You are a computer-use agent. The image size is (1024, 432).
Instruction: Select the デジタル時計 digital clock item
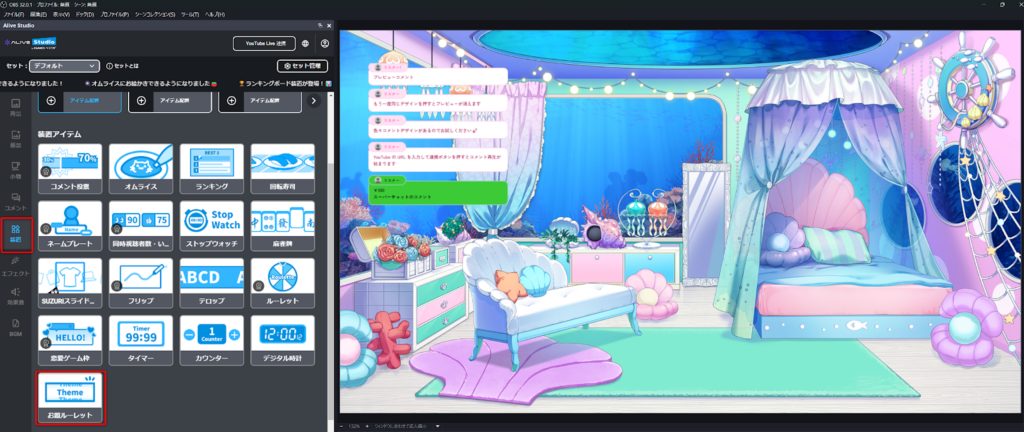click(x=282, y=340)
